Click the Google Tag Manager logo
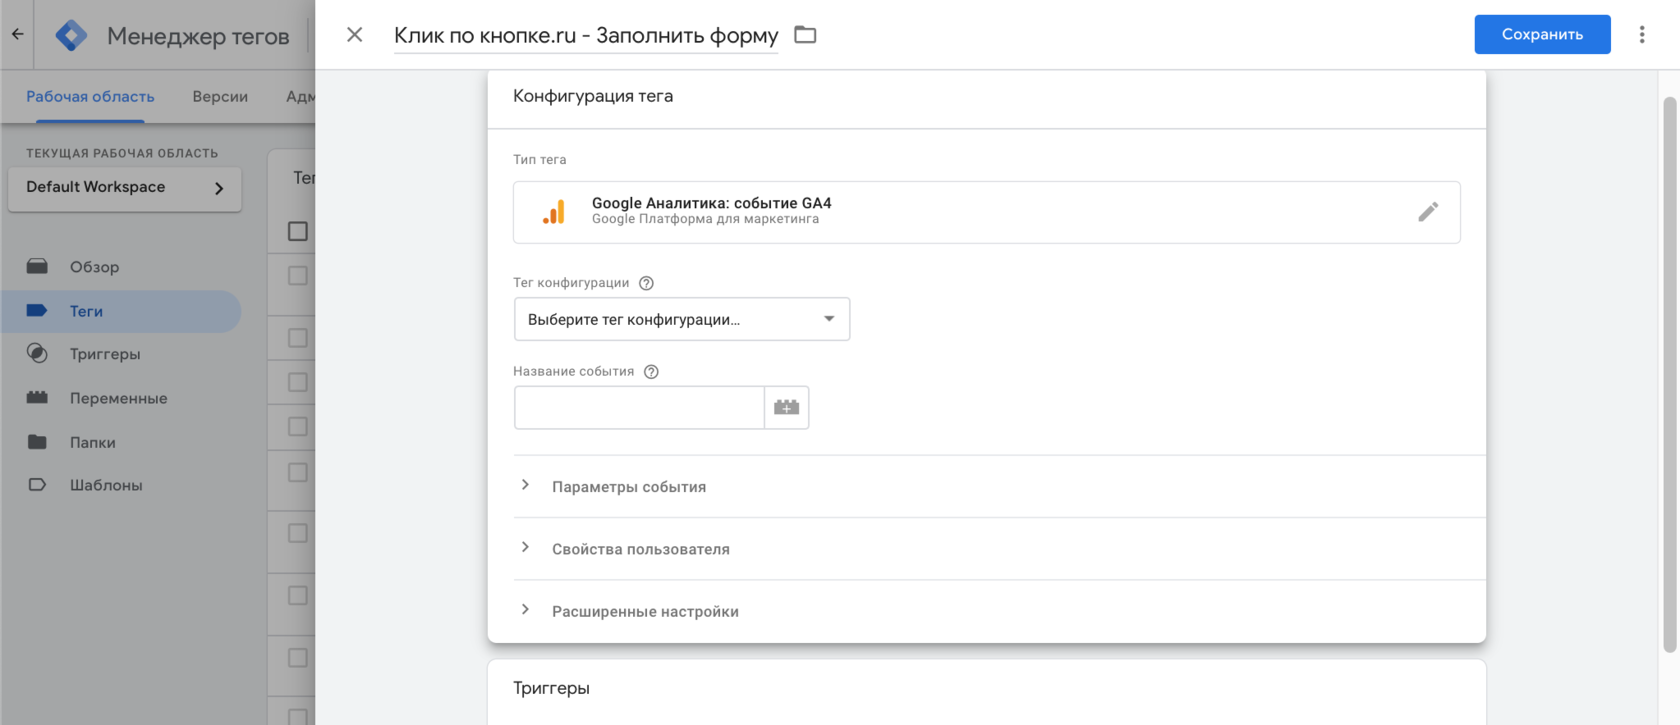Viewport: 1680px width, 725px height. (x=71, y=36)
